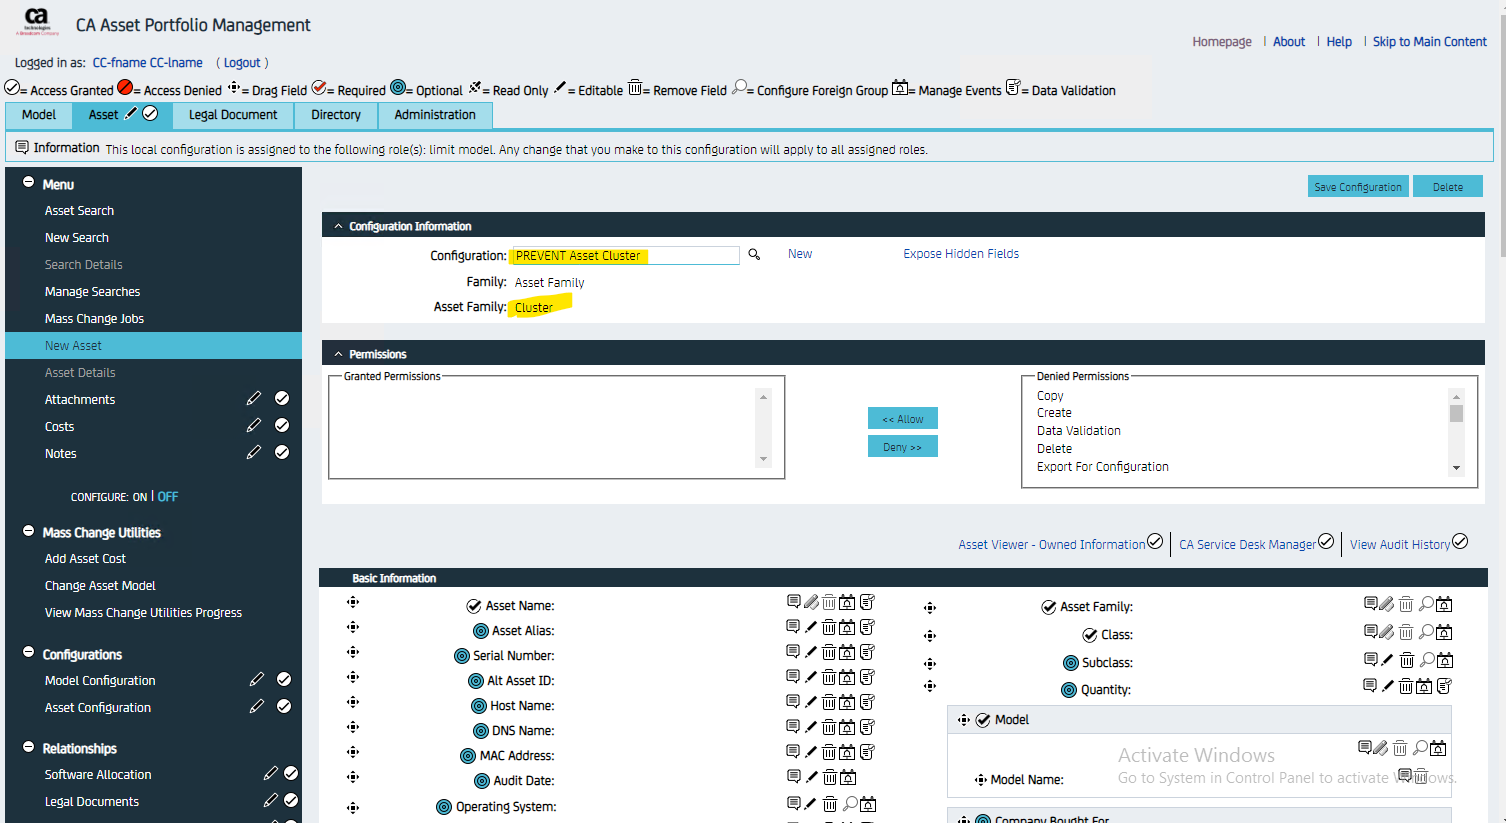
Task: Toggle access checkmark for Model Configuration
Action: click(x=284, y=679)
